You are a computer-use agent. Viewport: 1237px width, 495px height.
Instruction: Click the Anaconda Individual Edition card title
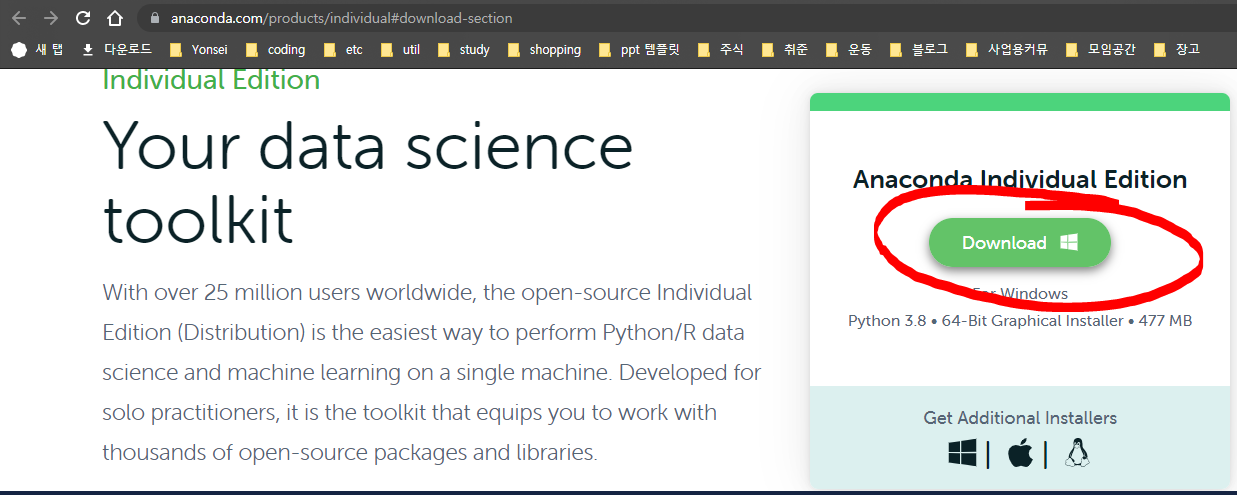click(x=1020, y=180)
